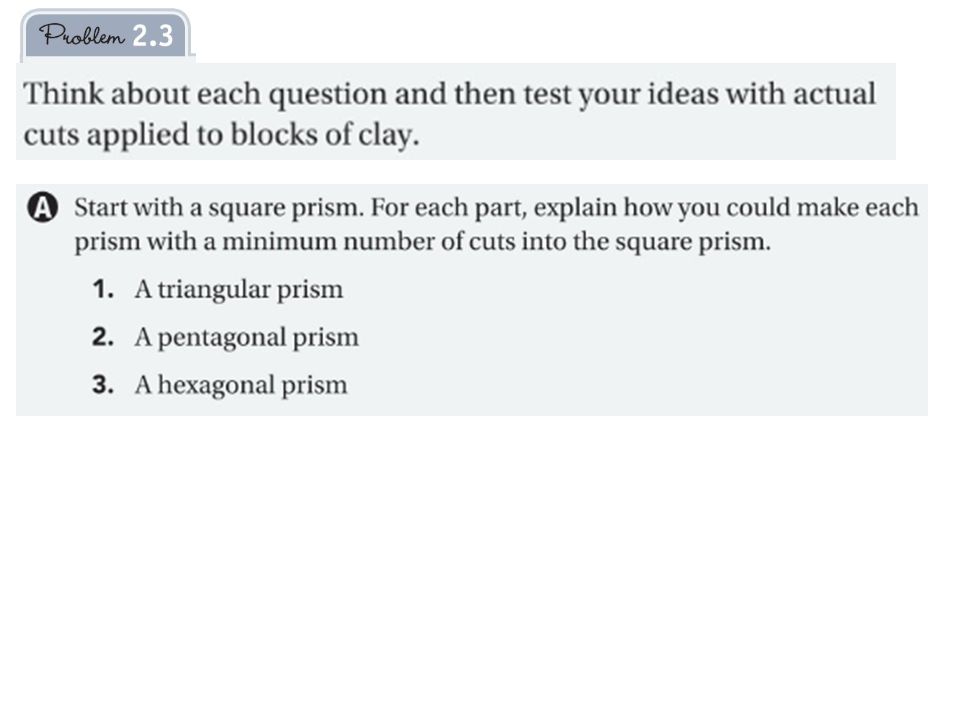The height and width of the screenshot is (720, 960).
Task: Select item 3 A hexagonal prism
Action: coord(220,385)
